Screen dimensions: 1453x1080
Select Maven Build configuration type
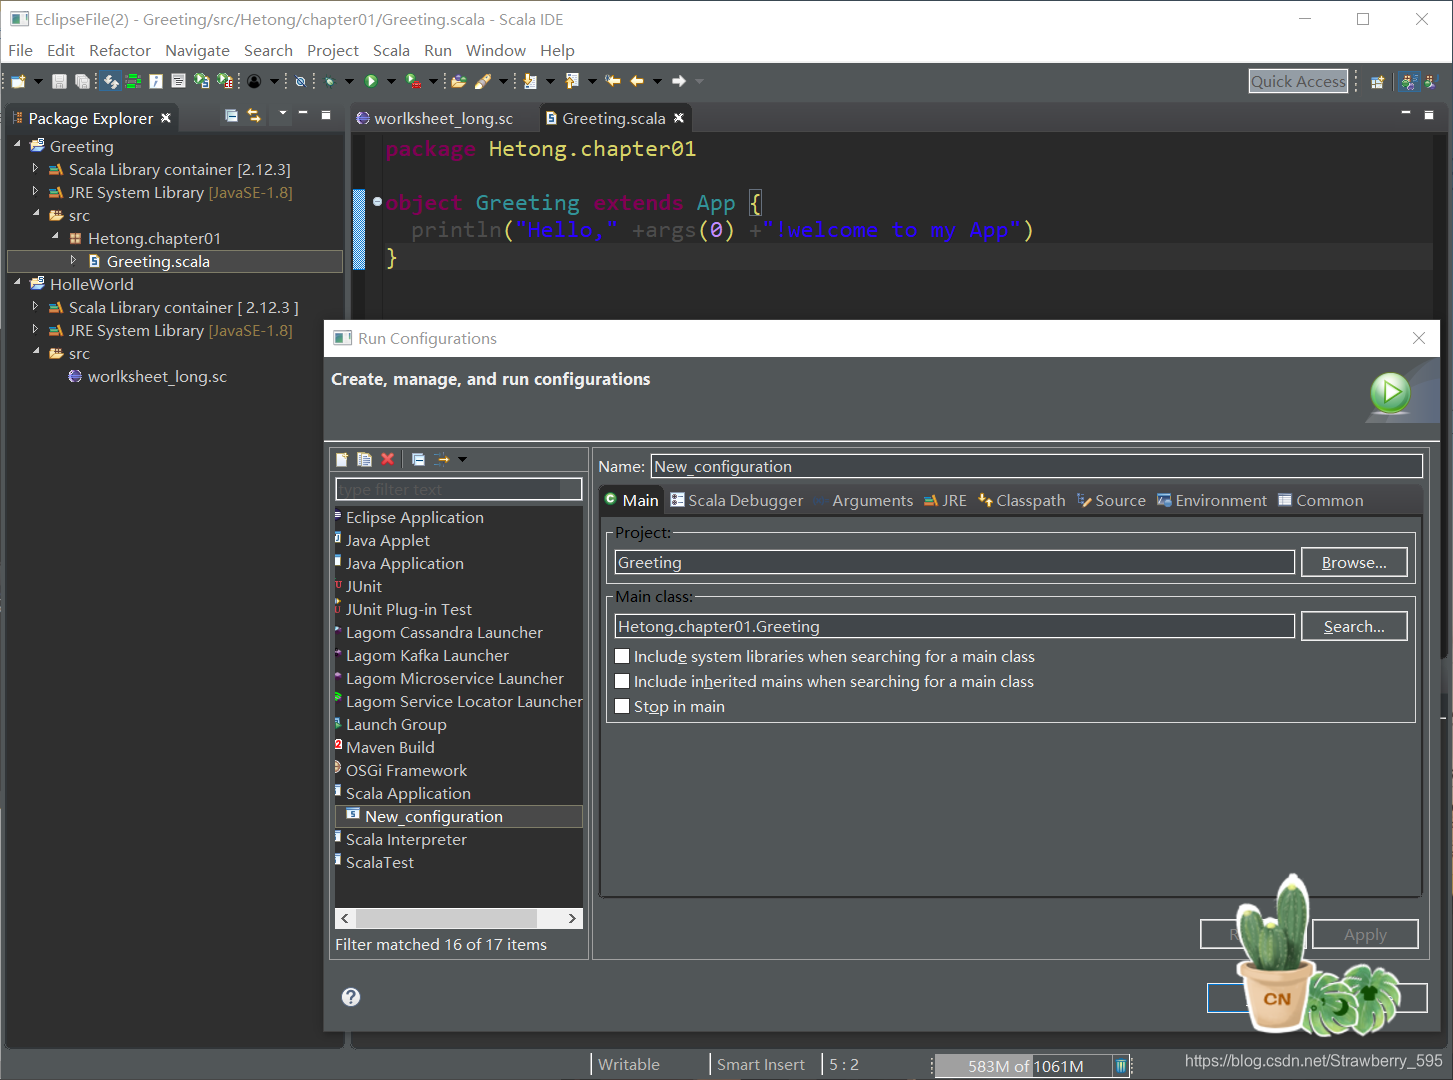pyautogui.click(x=390, y=747)
